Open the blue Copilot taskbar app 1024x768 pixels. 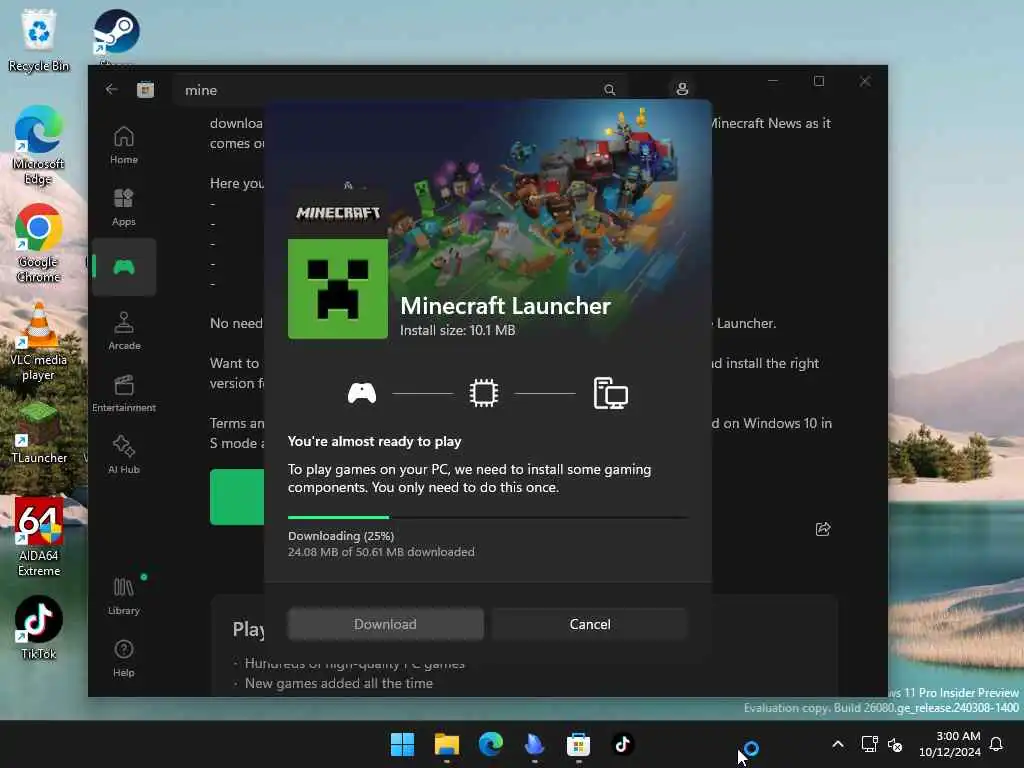534,744
